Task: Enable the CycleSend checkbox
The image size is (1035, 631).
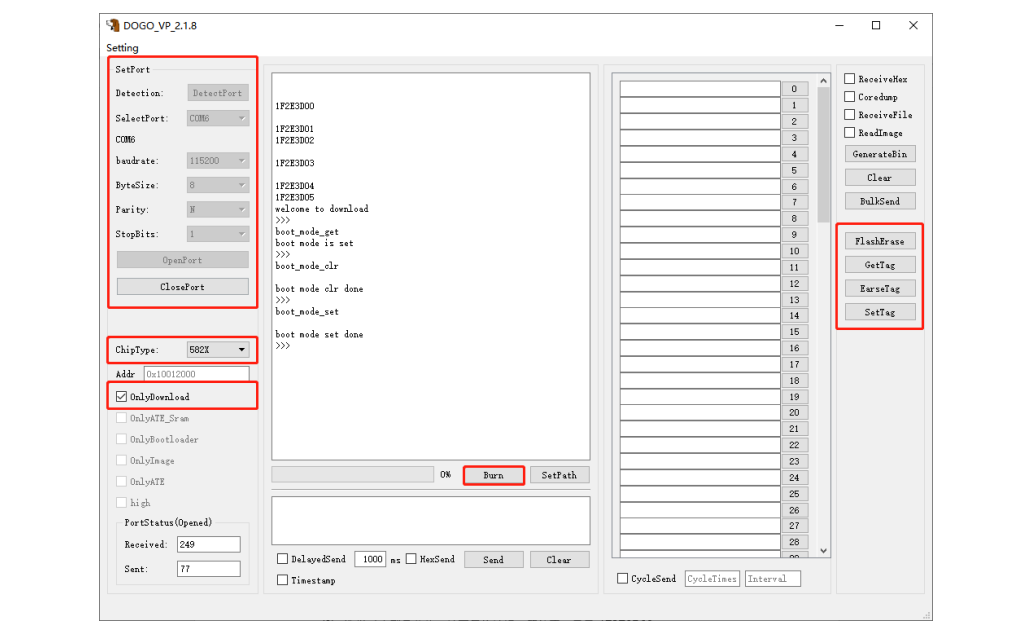Action: pos(622,578)
